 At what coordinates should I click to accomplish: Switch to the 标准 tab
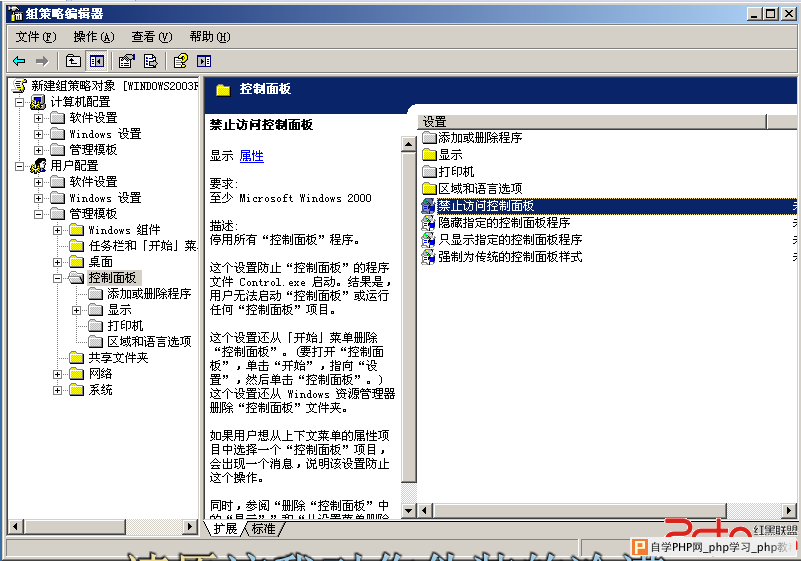click(x=264, y=529)
